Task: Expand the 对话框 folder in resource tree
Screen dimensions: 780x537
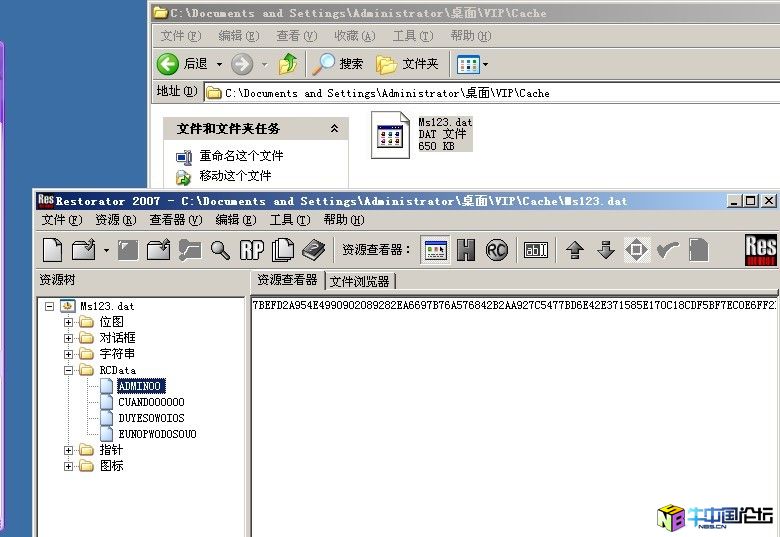Action: [69, 338]
